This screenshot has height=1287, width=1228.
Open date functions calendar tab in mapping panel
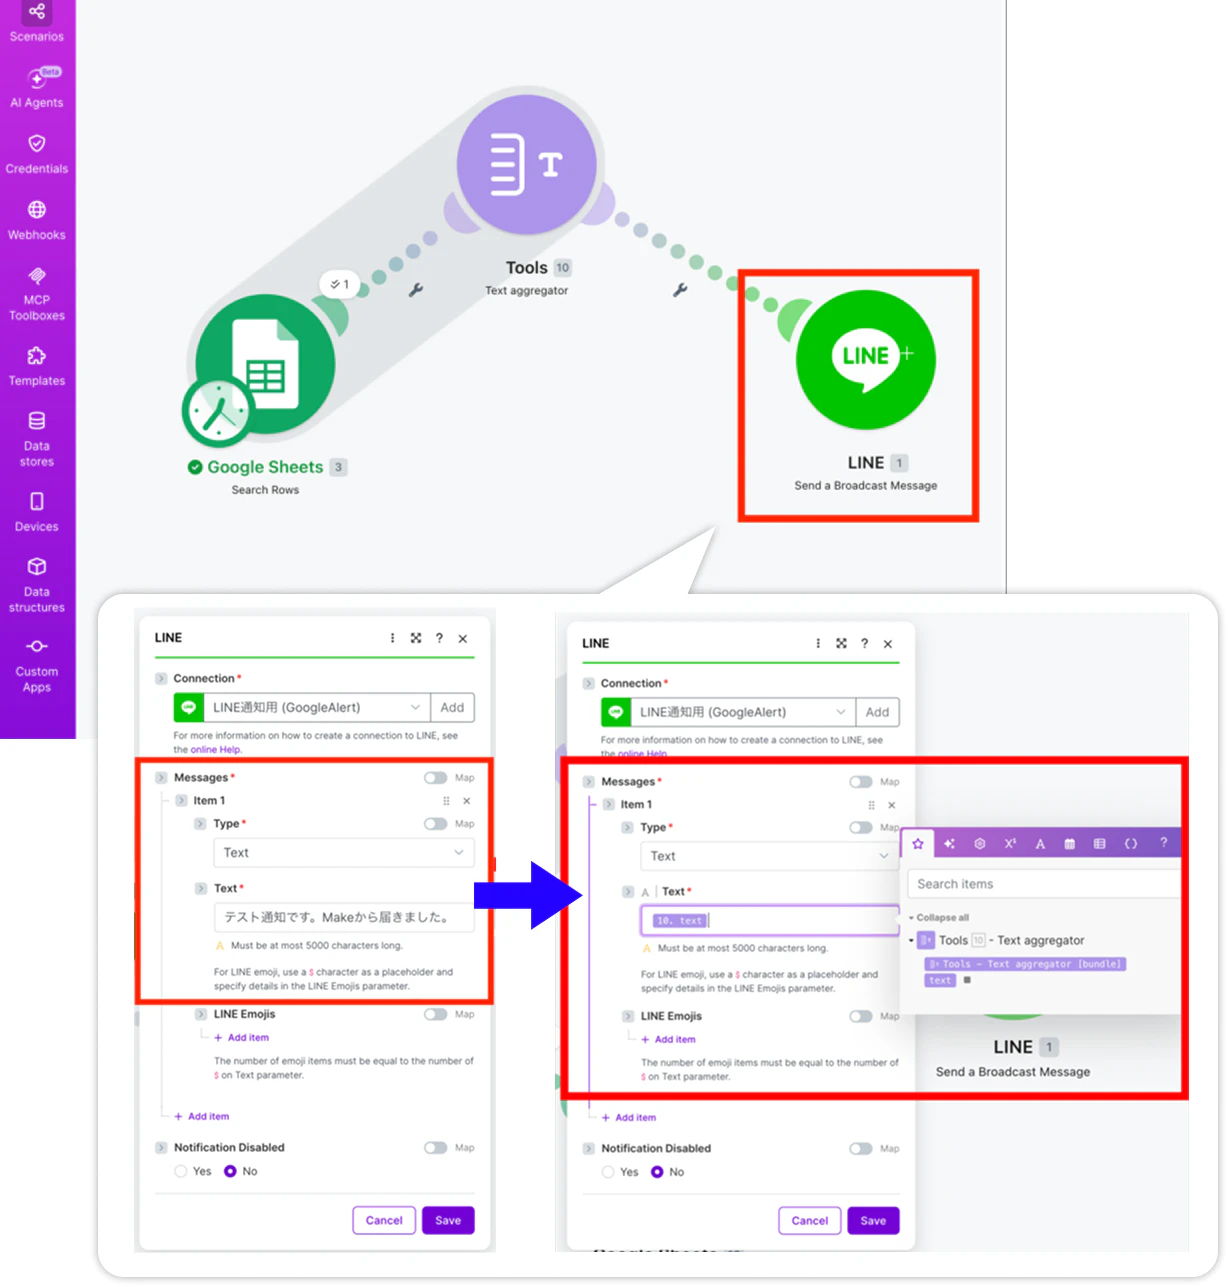1070,844
